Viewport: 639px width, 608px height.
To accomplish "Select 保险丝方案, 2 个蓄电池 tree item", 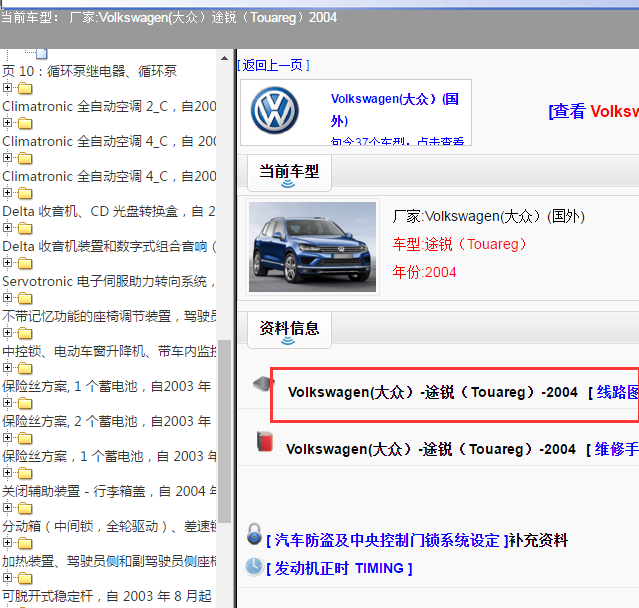I will [x=107, y=421].
